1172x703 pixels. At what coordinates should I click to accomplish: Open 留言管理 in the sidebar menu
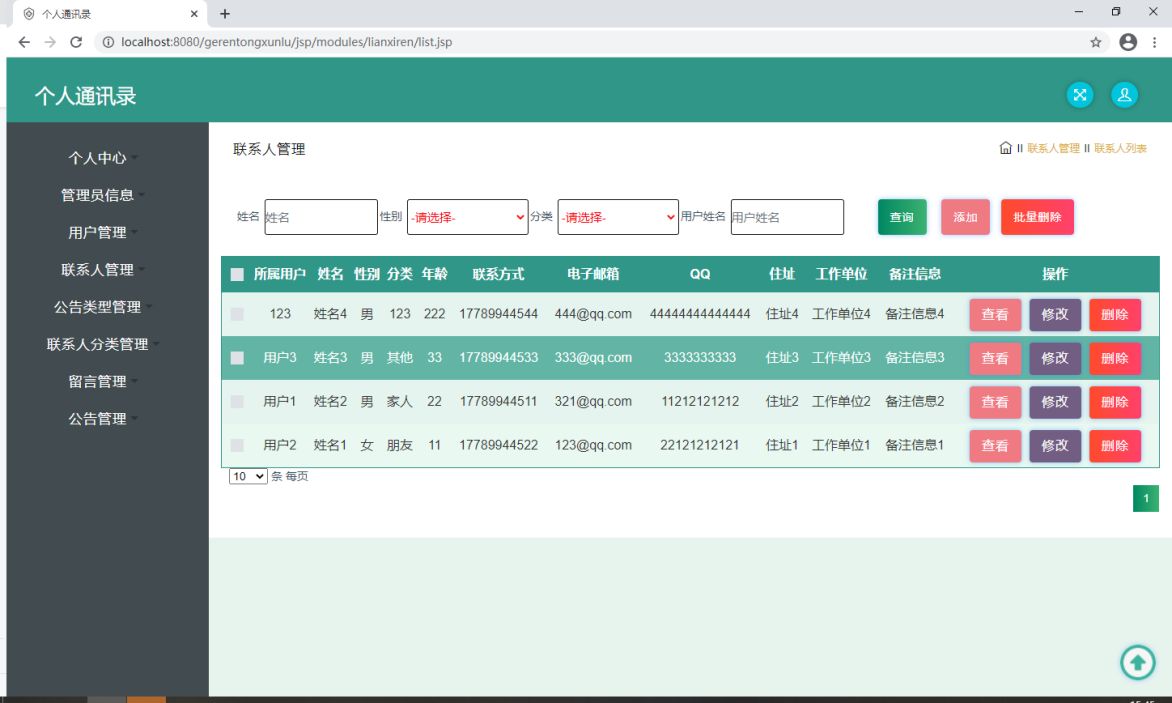97,382
